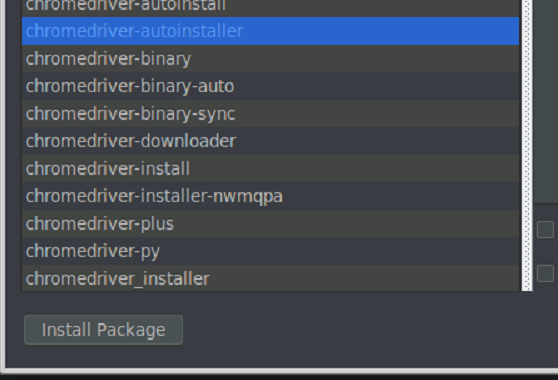
Task: Select the chromedriver_installer row
Action: [270, 278]
